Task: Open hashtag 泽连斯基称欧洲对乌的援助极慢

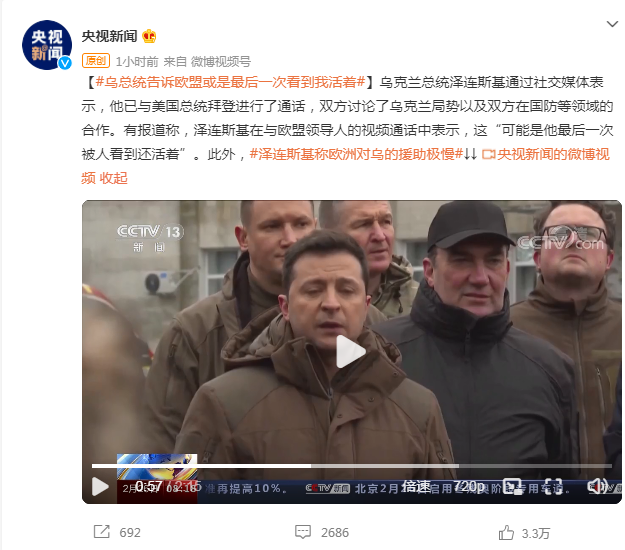Action: pyautogui.click(x=356, y=154)
